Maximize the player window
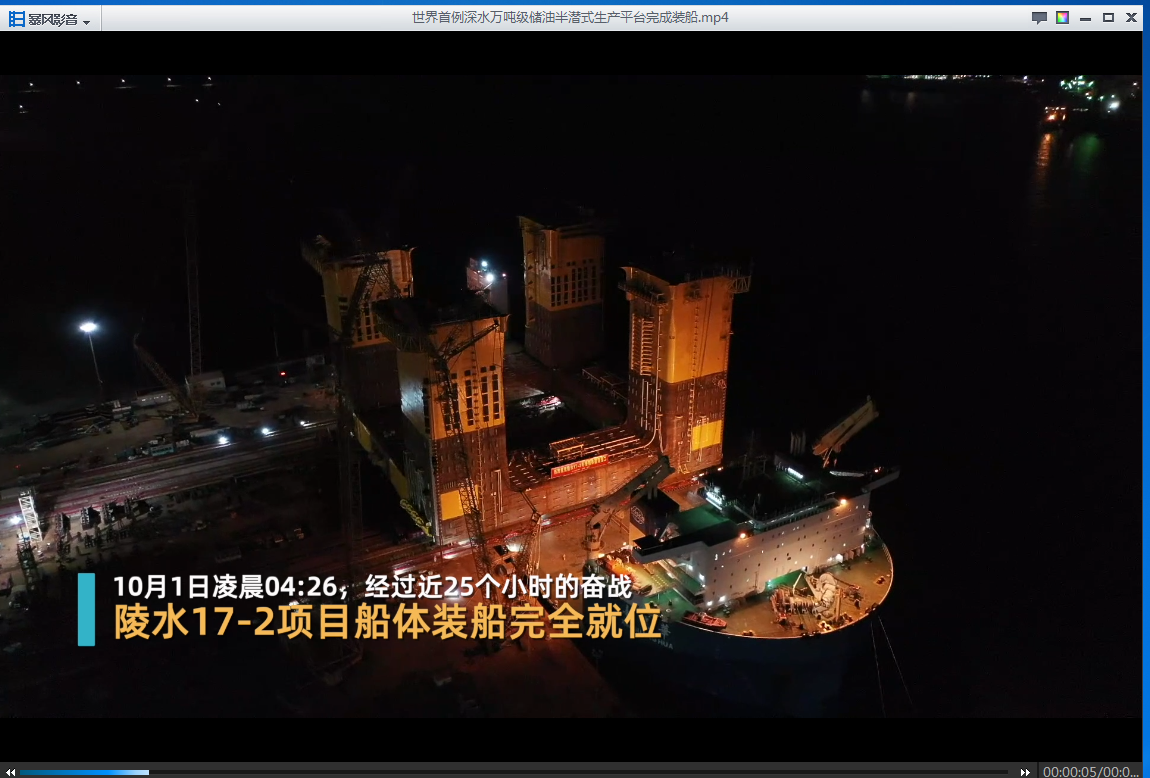1150x778 pixels. [1108, 18]
